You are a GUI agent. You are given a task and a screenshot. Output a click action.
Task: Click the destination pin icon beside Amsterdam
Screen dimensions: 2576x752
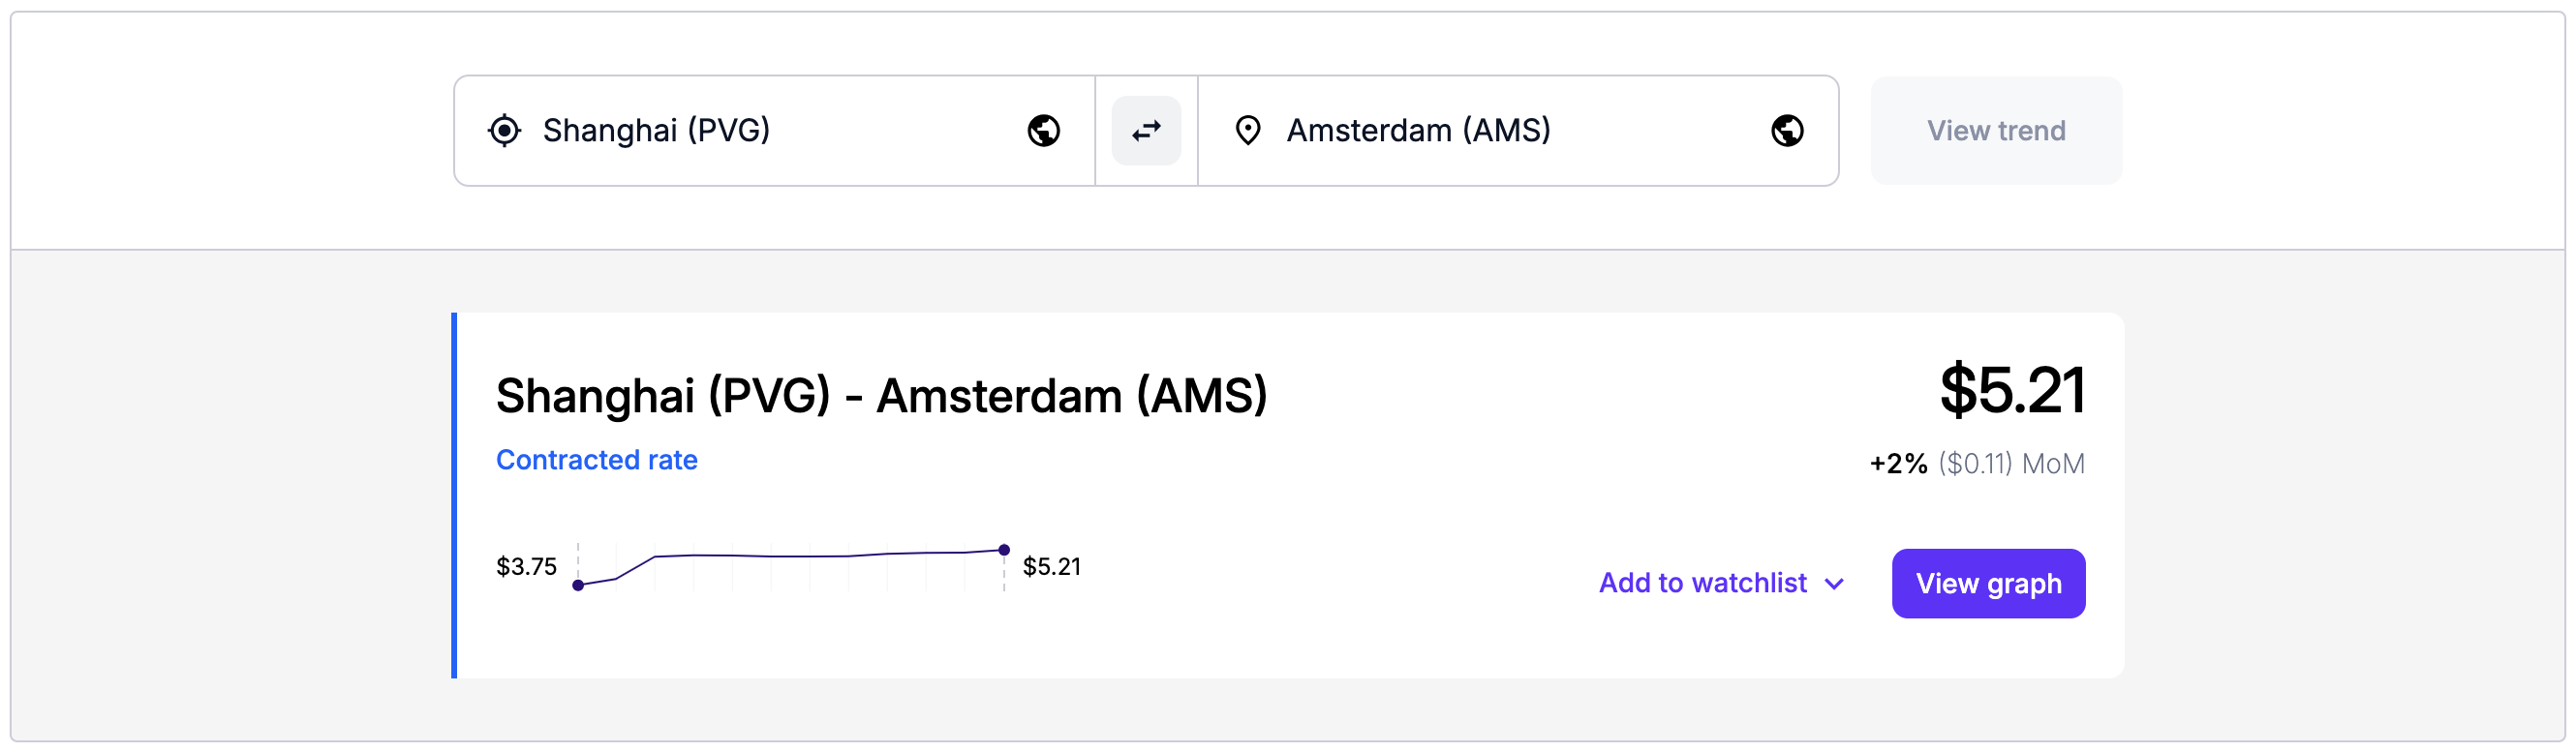coord(1248,131)
